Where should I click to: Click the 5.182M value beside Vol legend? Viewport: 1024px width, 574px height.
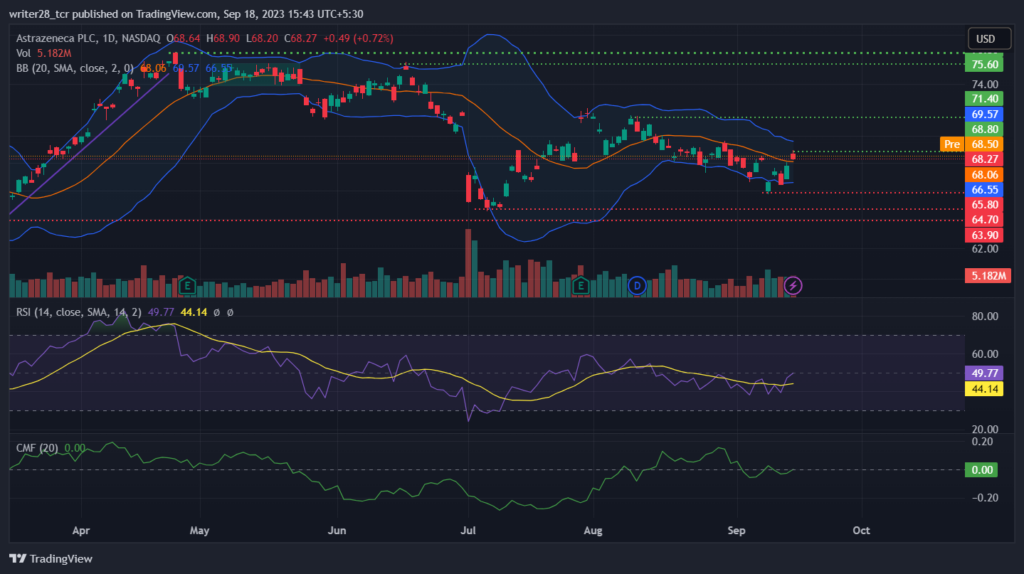[54, 53]
